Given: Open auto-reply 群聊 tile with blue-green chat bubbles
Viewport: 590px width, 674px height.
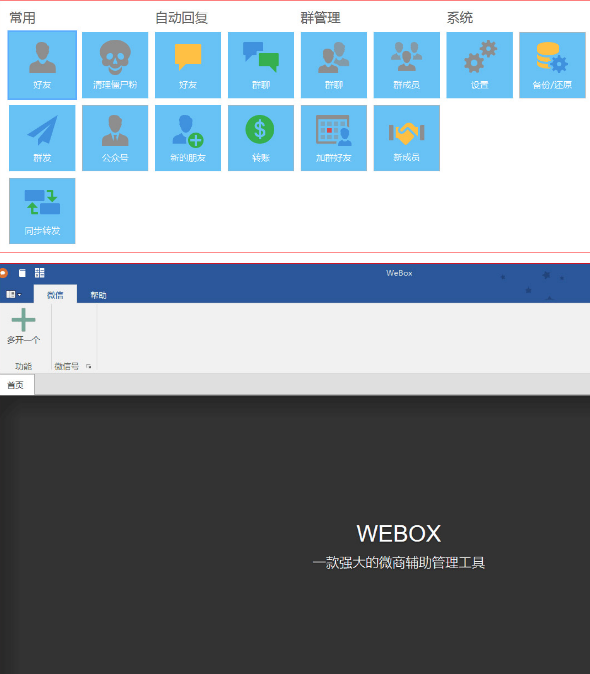Looking at the screenshot, I should coord(261,65).
